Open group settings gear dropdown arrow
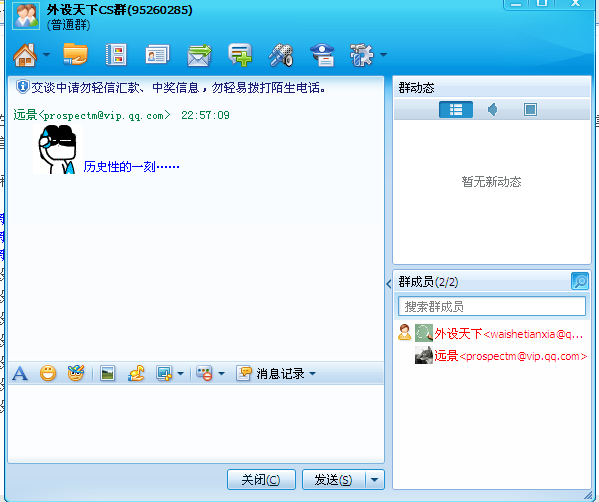The image size is (599, 502). click(x=384, y=55)
